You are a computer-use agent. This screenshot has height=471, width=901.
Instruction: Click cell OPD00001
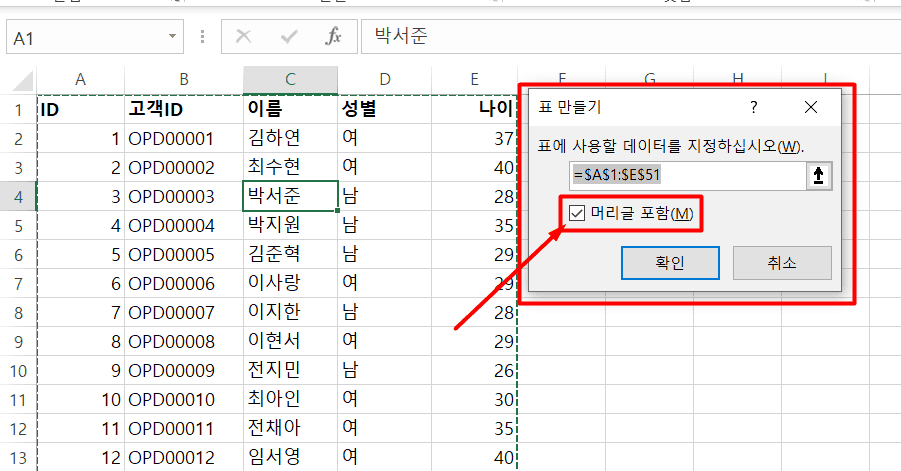[184, 138]
